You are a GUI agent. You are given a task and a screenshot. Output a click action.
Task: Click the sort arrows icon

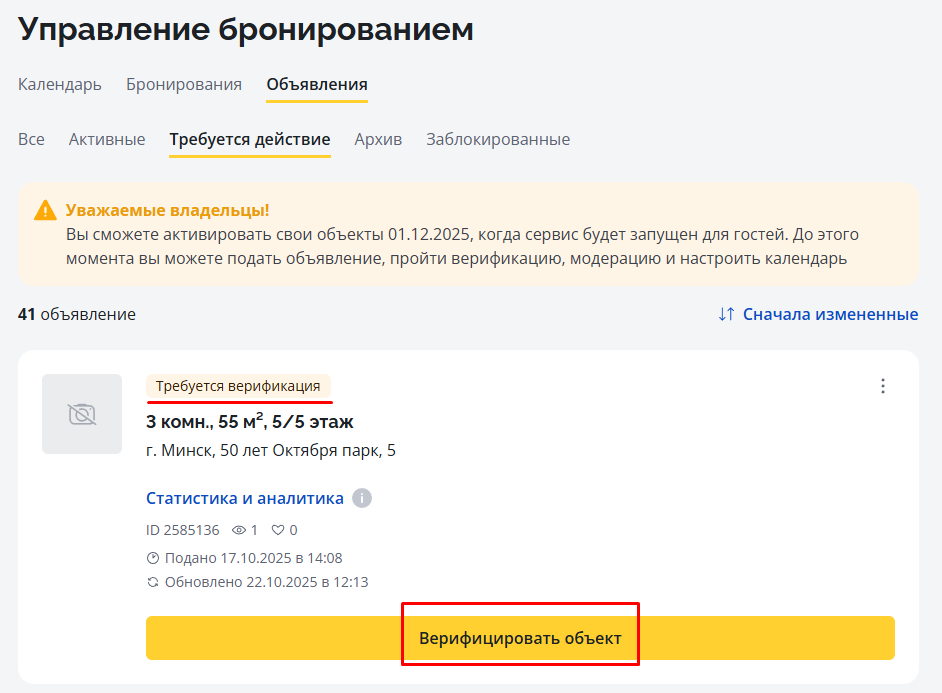coord(727,314)
